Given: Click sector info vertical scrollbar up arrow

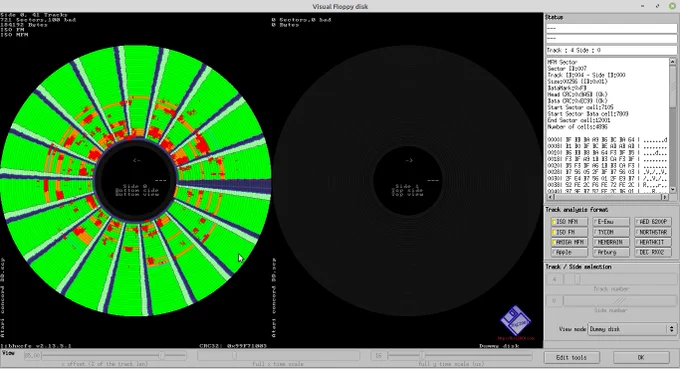Looking at the screenshot, I should tap(673, 62).
